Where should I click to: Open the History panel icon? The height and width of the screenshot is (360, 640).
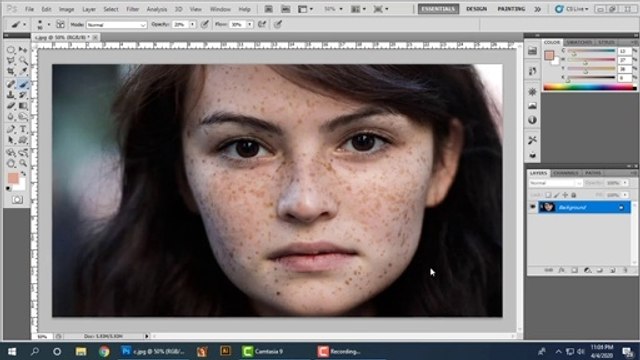click(x=532, y=71)
